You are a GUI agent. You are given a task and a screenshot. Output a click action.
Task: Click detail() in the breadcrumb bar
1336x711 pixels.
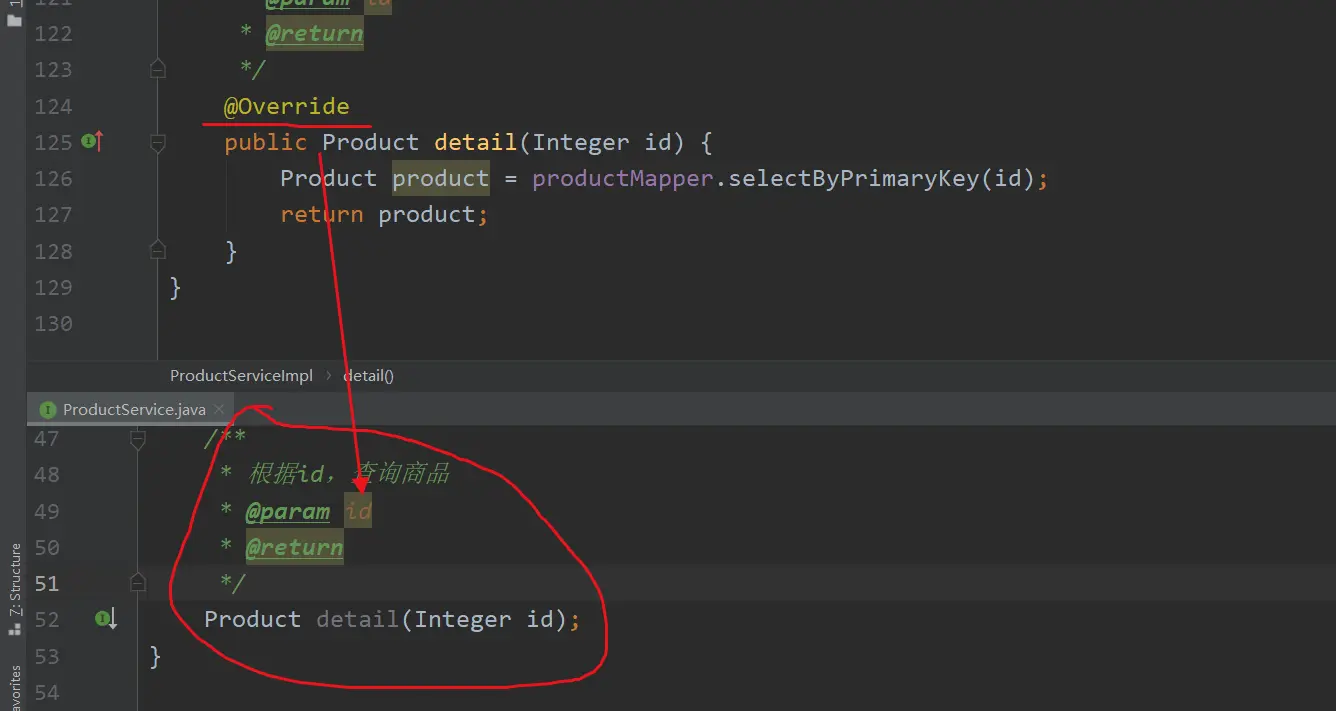click(x=368, y=376)
